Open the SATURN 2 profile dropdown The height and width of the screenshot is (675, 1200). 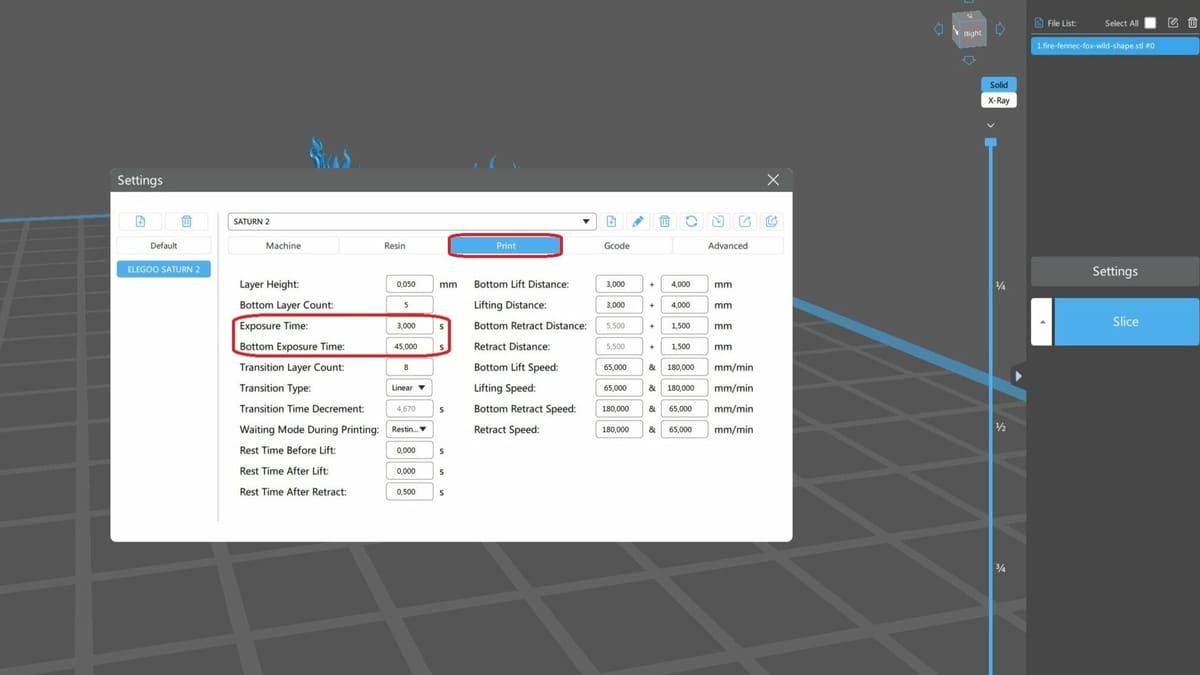click(586, 222)
